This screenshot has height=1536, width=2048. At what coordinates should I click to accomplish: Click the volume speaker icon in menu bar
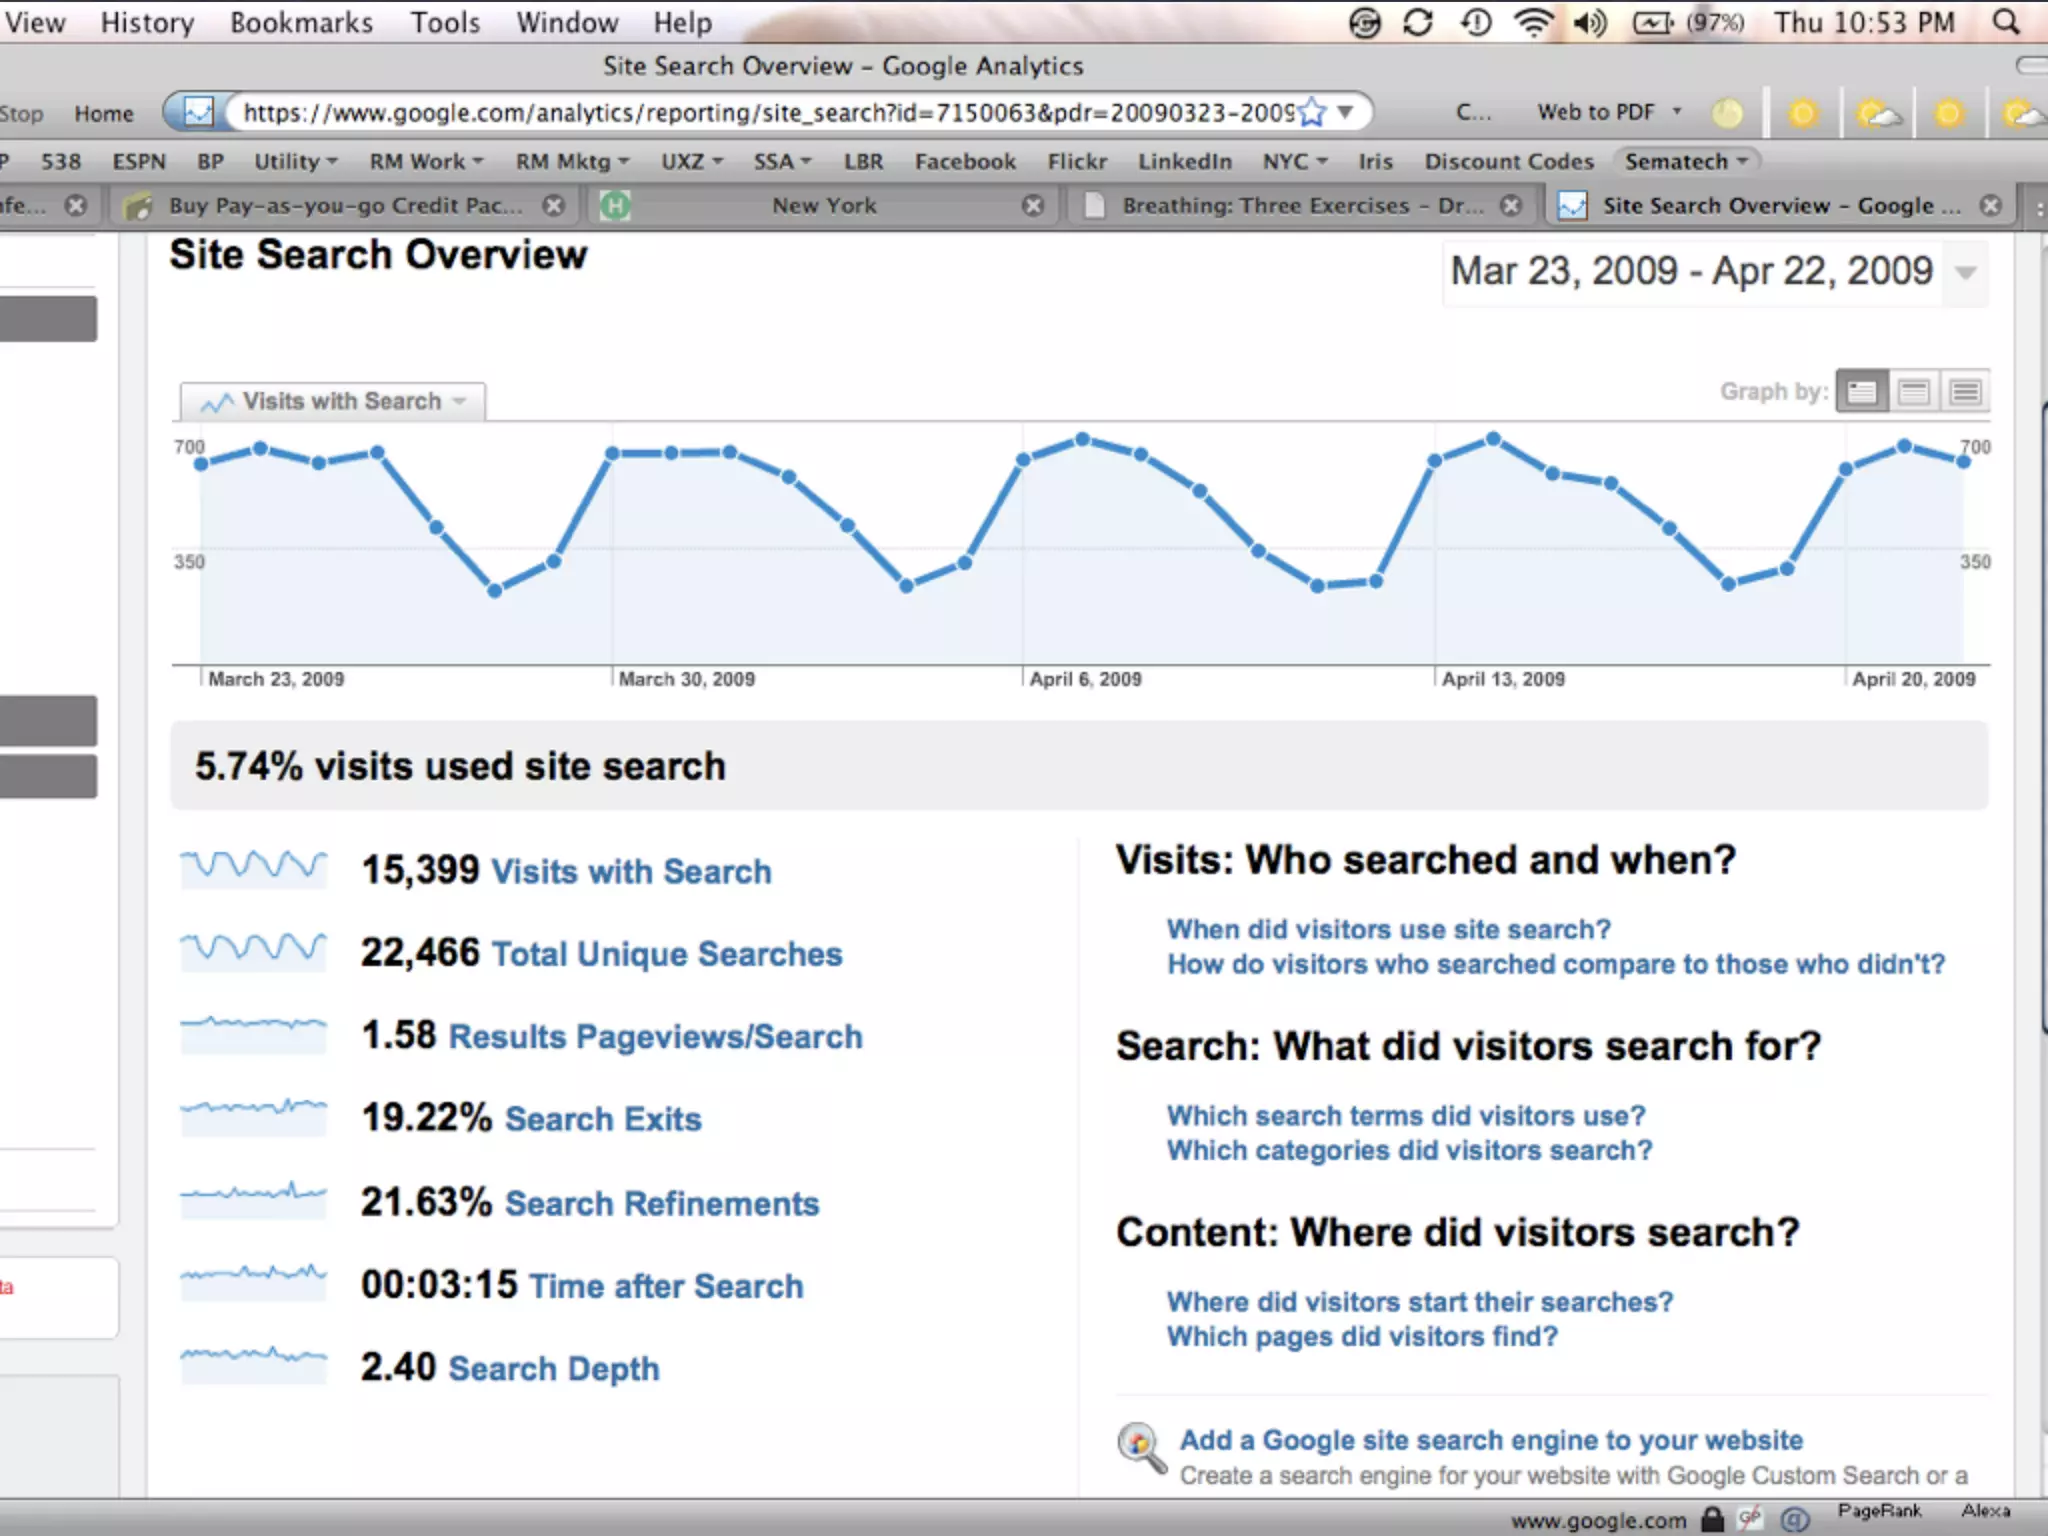(1589, 22)
